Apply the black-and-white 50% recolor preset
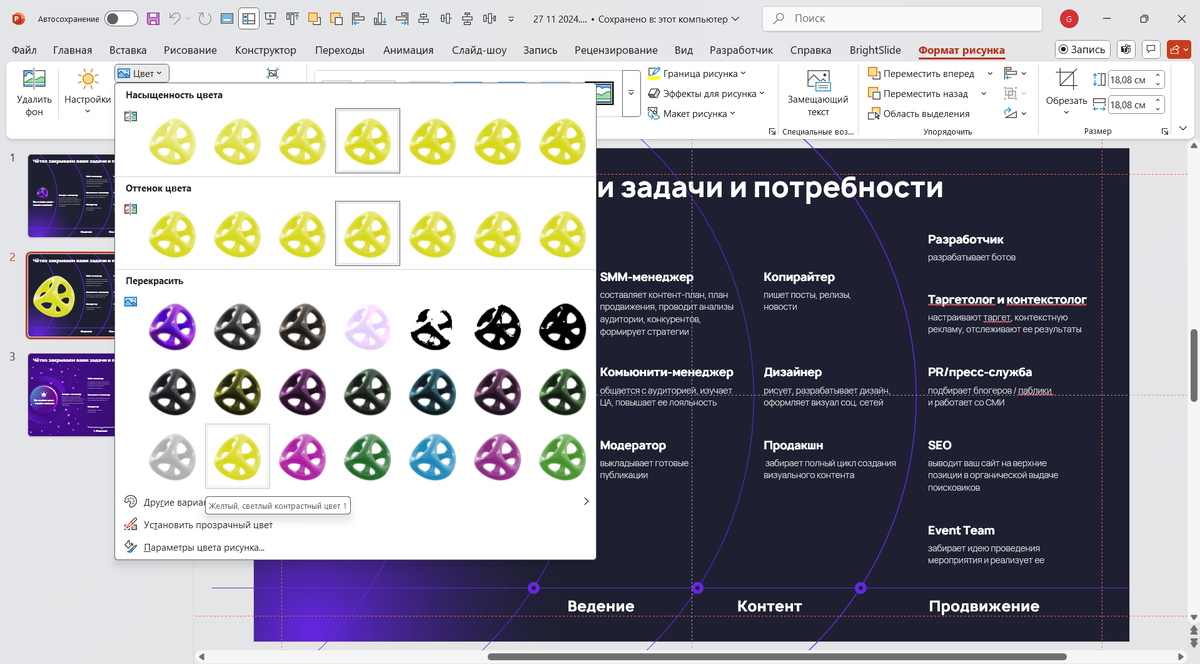Viewport: 1200px width, 664px height. (498, 325)
